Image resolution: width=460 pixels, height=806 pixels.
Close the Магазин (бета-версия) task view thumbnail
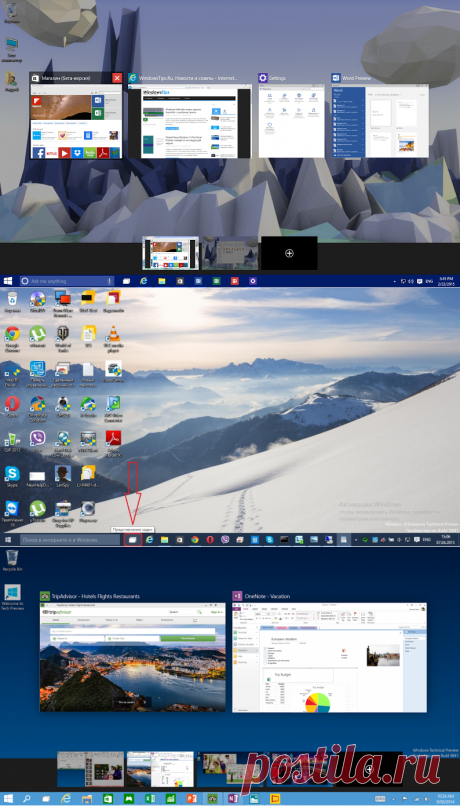click(117, 78)
